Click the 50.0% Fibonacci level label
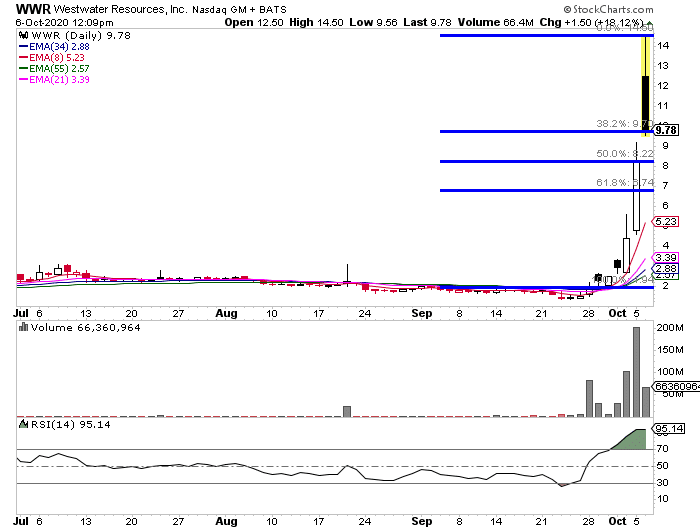Screen dimensions: 700x530 625,154
